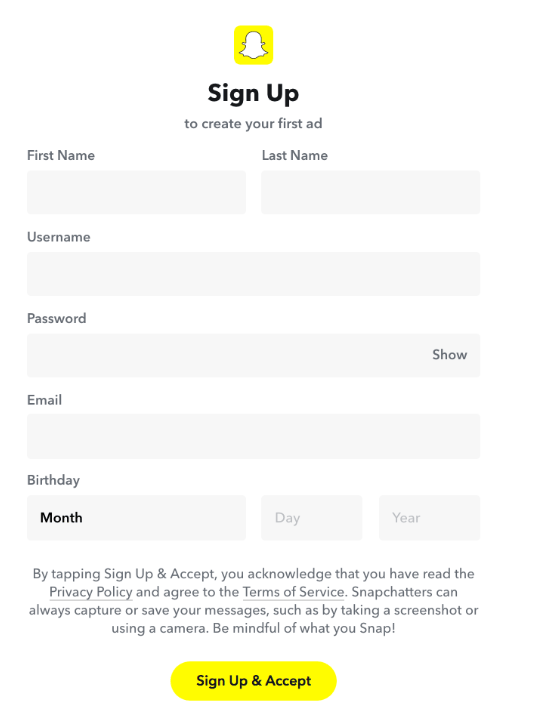Choose the Day birthday field
Screen dimensions: 556x725
[312, 518]
